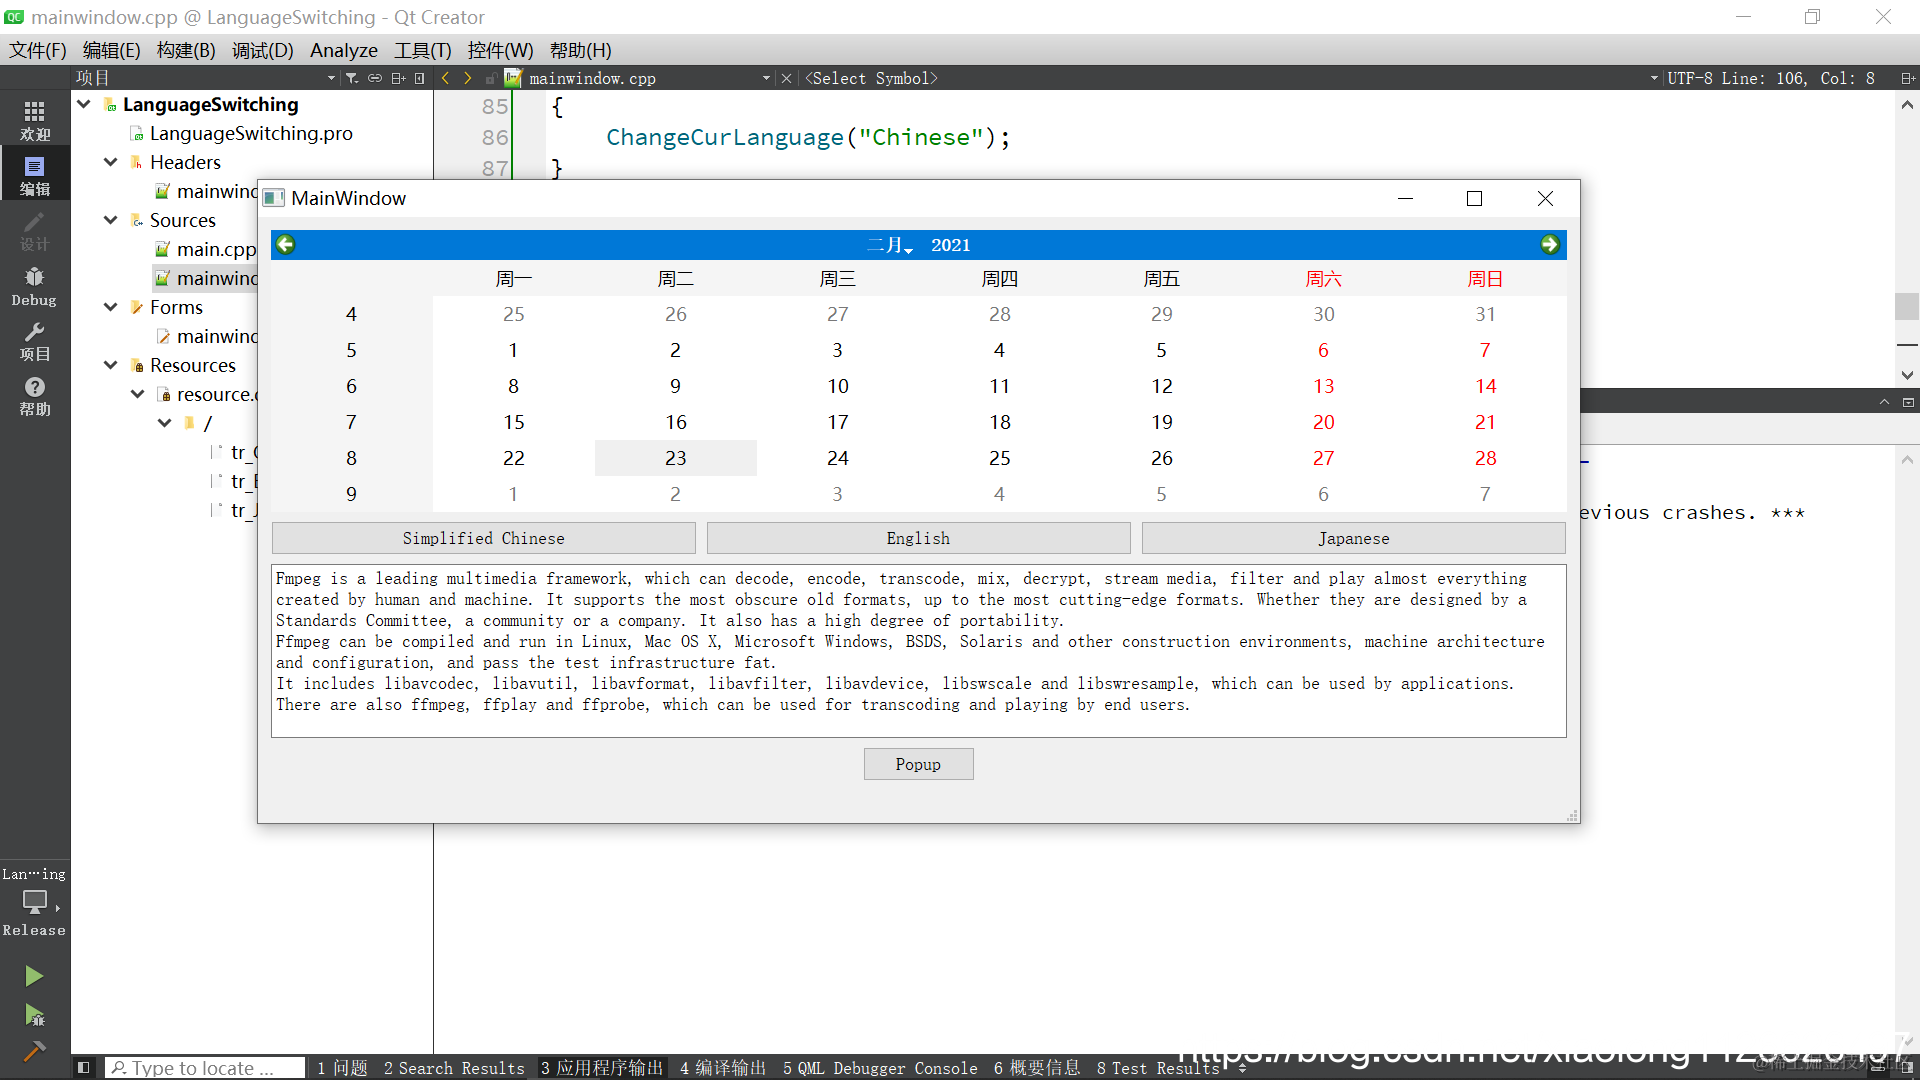1920x1080 pixels.
Task: Select calendar date 14 in red
Action: pyautogui.click(x=1486, y=386)
